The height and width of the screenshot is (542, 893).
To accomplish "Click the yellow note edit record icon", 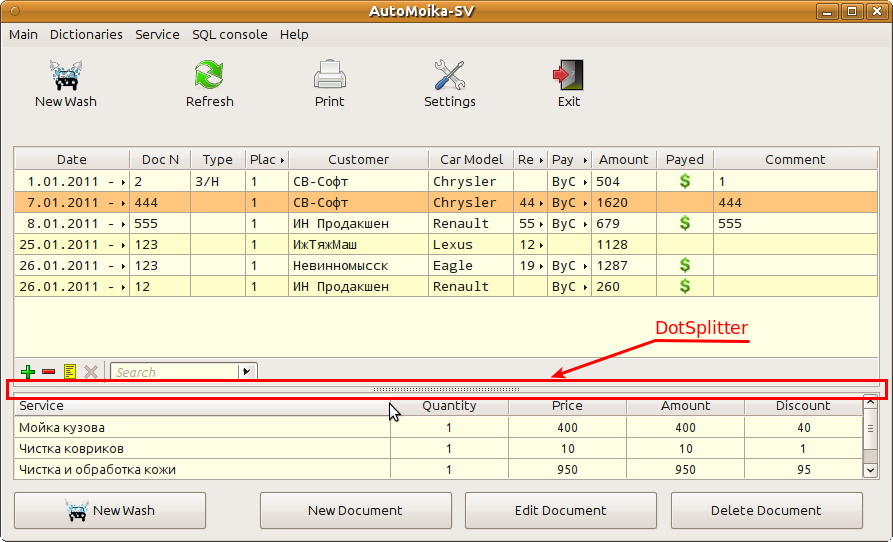I will click(70, 372).
